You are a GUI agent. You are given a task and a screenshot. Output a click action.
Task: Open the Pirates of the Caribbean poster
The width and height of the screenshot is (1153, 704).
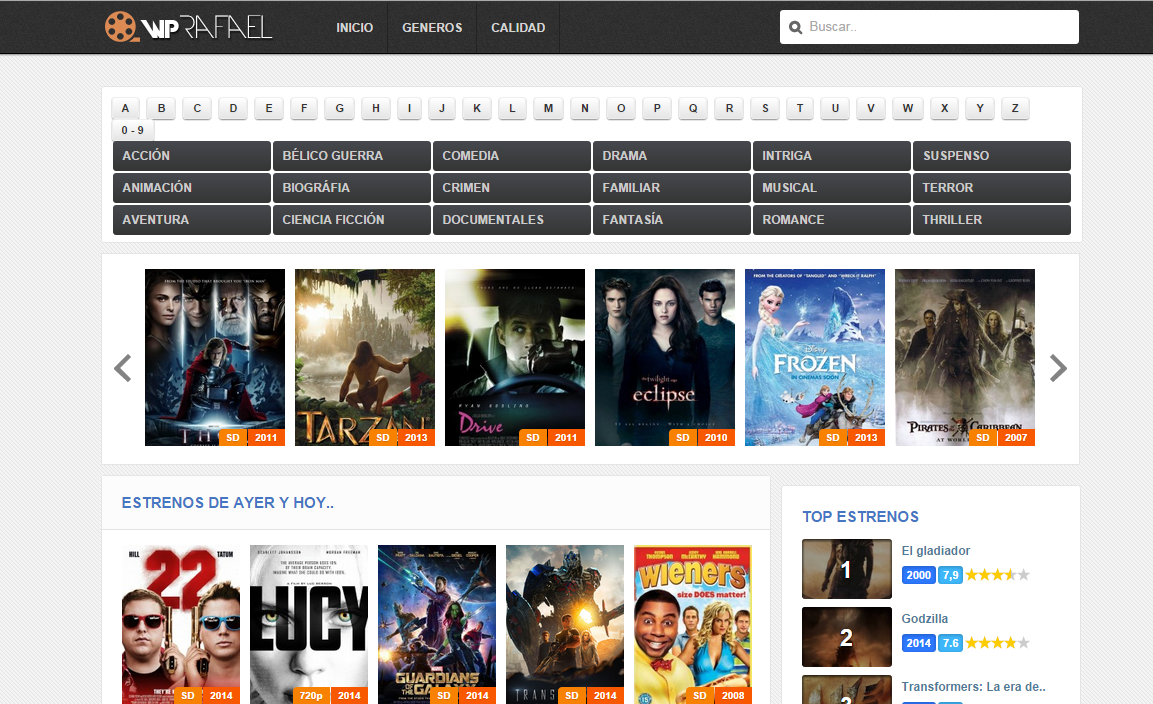[x=965, y=358]
